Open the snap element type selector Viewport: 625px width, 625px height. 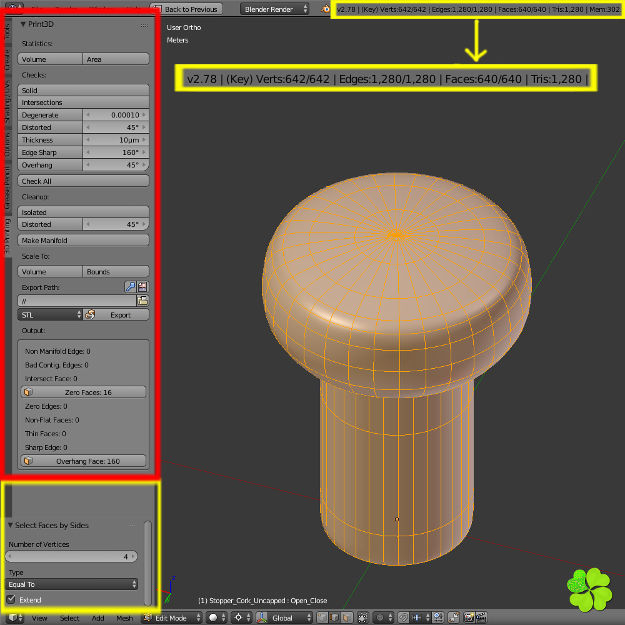[421, 618]
